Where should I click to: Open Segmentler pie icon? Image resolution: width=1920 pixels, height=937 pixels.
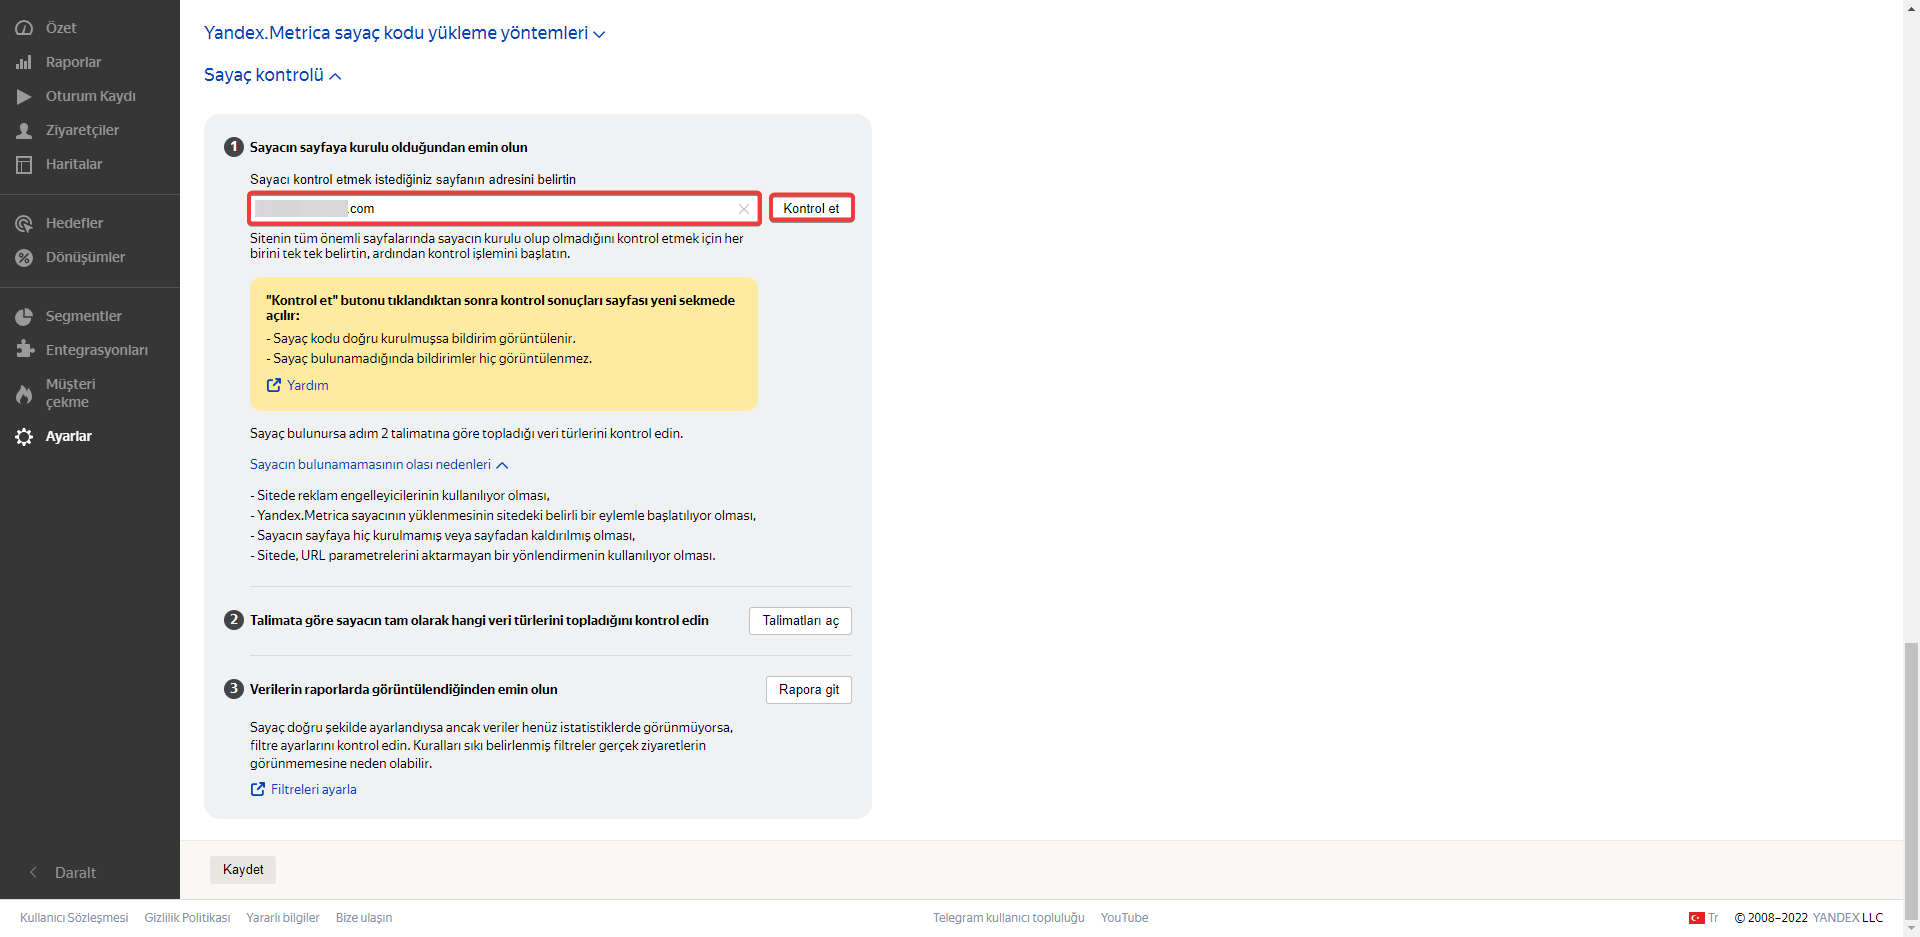point(24,316)
